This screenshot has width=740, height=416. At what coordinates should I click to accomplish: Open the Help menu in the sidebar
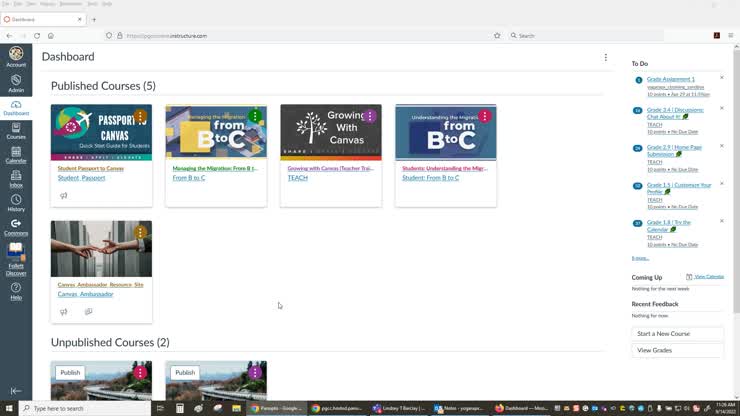(16, 292)
